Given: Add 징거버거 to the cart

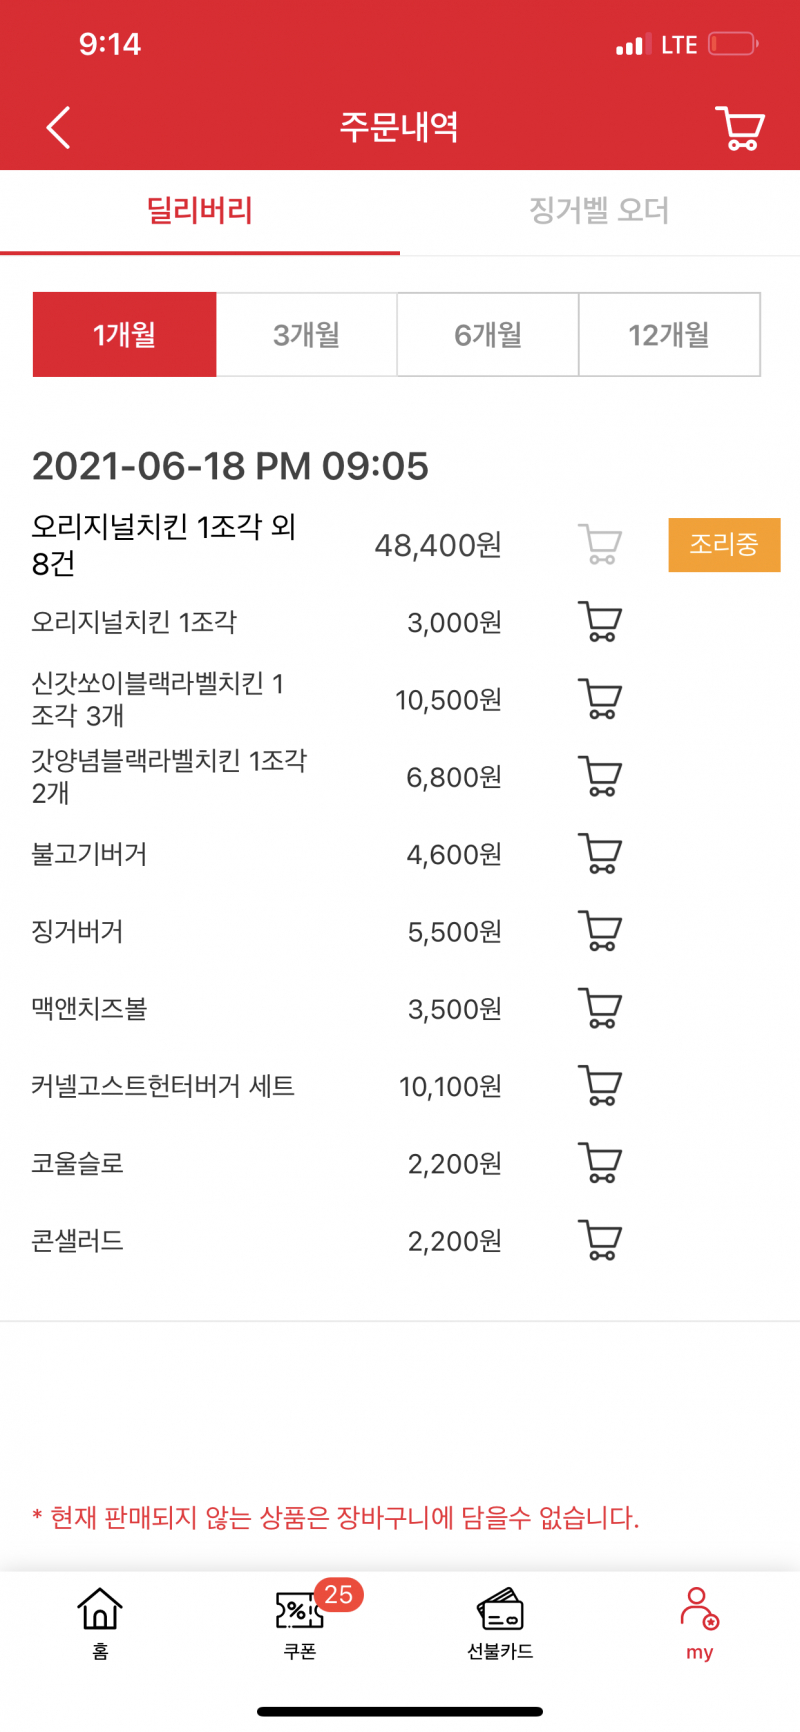Looking at the screenshot, I should [x=600, y=931].
